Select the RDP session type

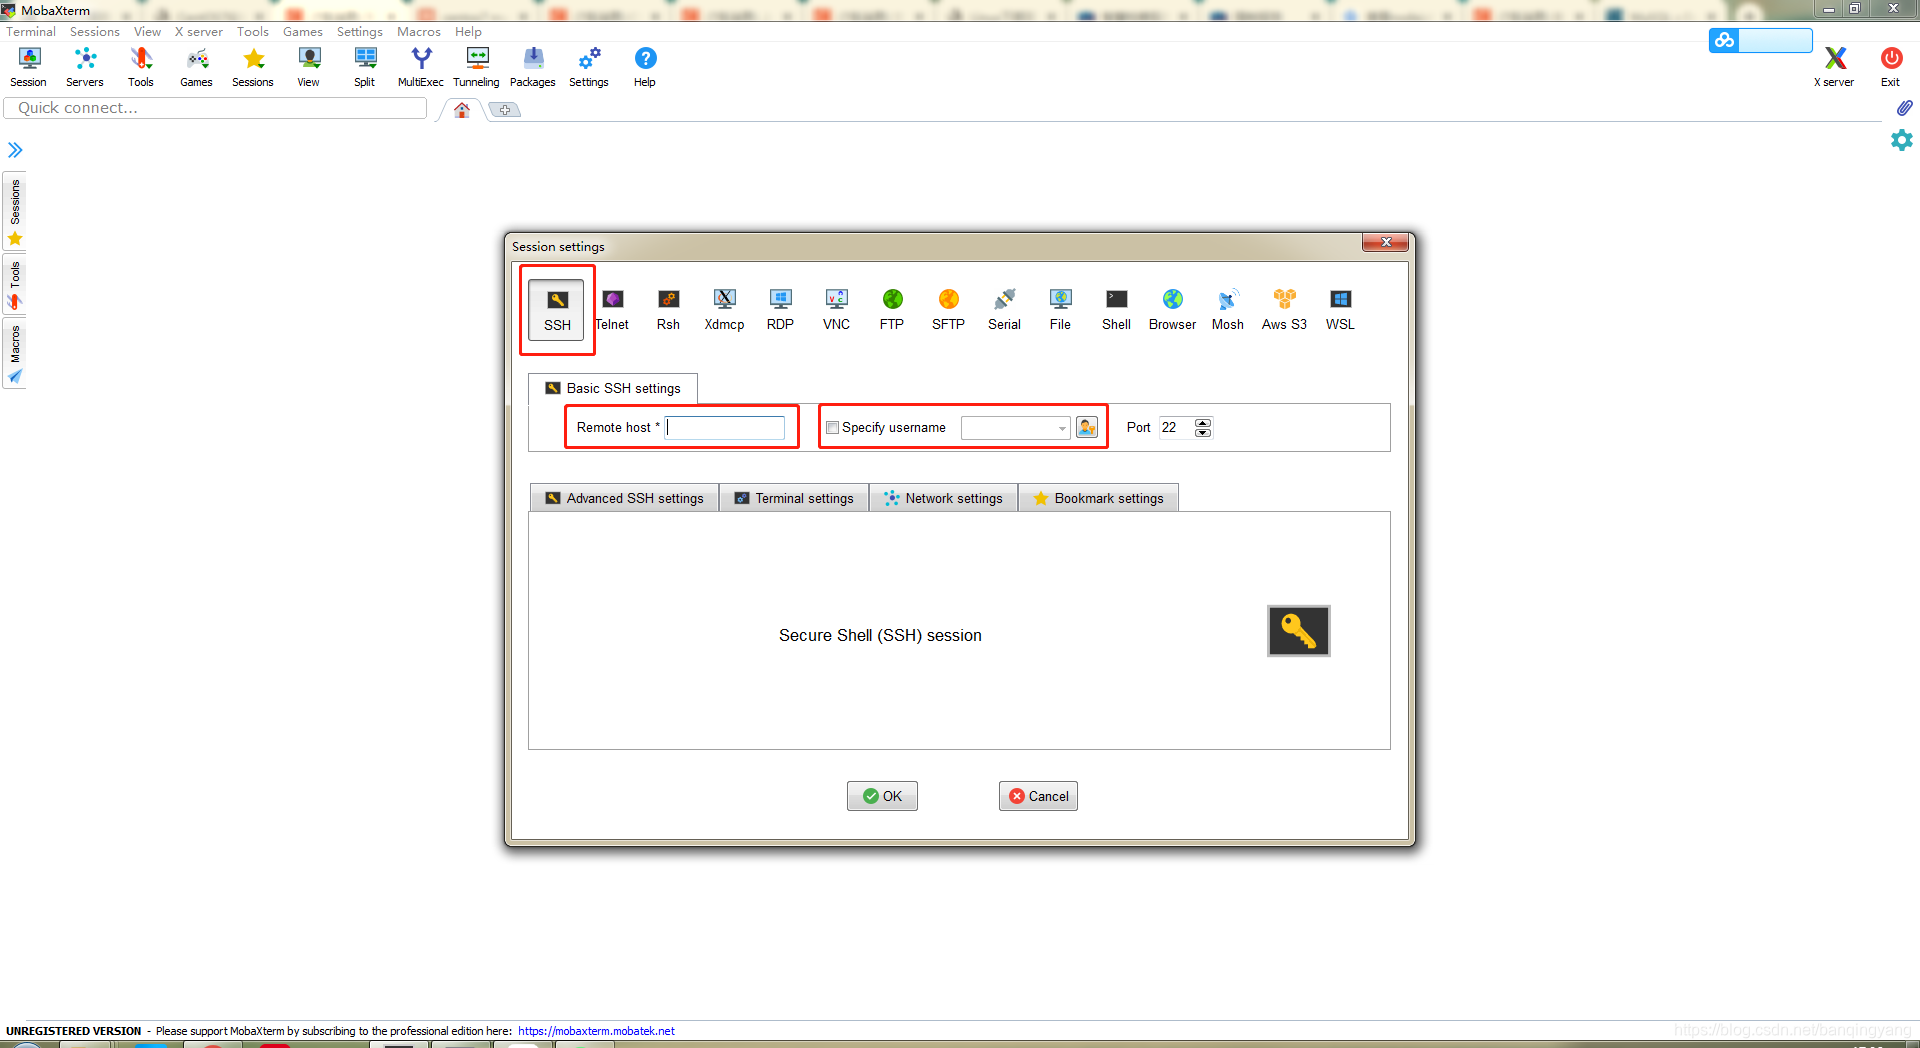[780, 310]
